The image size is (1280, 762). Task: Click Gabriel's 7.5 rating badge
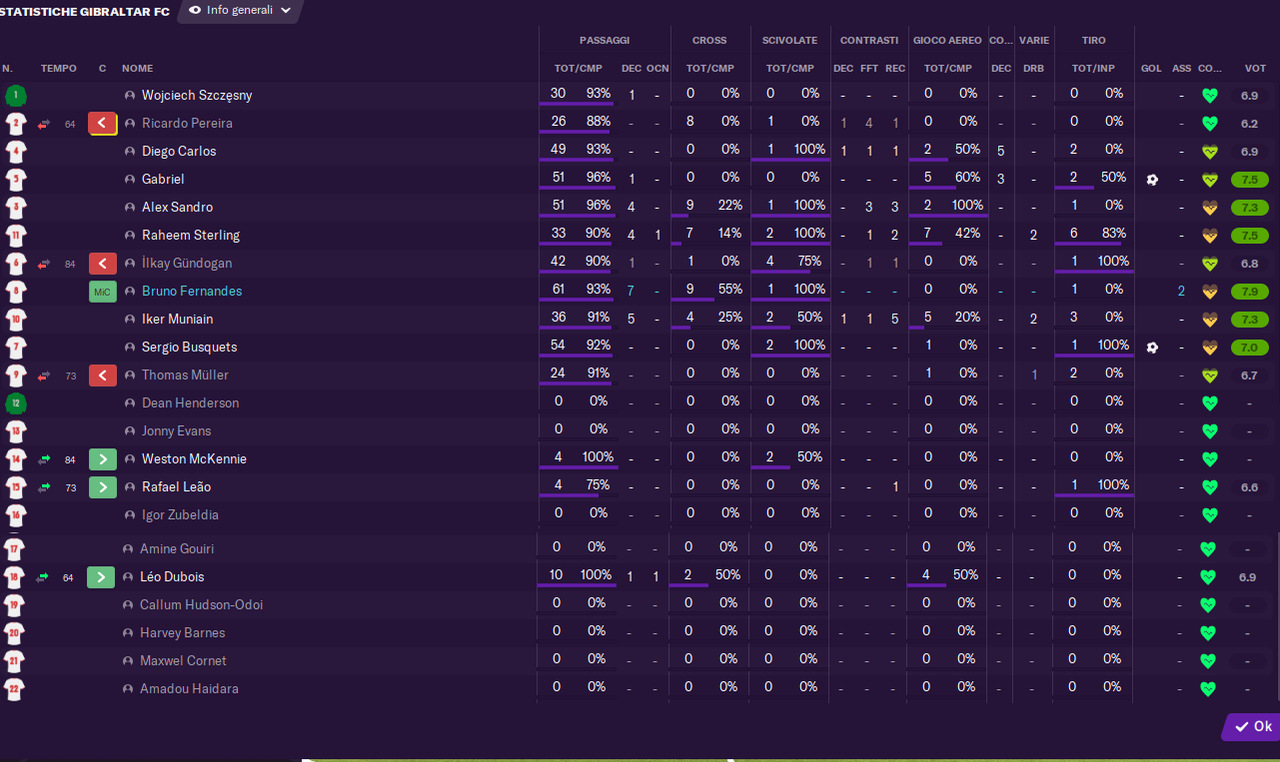coord(1249,180)
